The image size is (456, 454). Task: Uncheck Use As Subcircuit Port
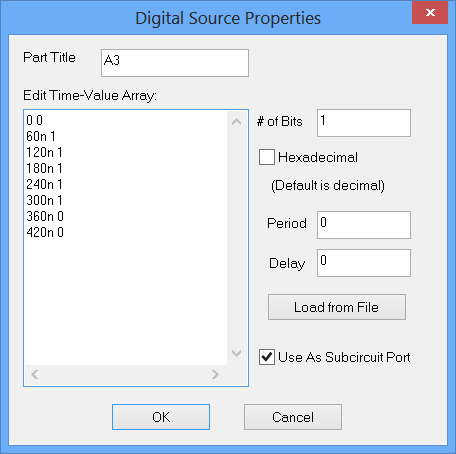(x=267, y=357)
